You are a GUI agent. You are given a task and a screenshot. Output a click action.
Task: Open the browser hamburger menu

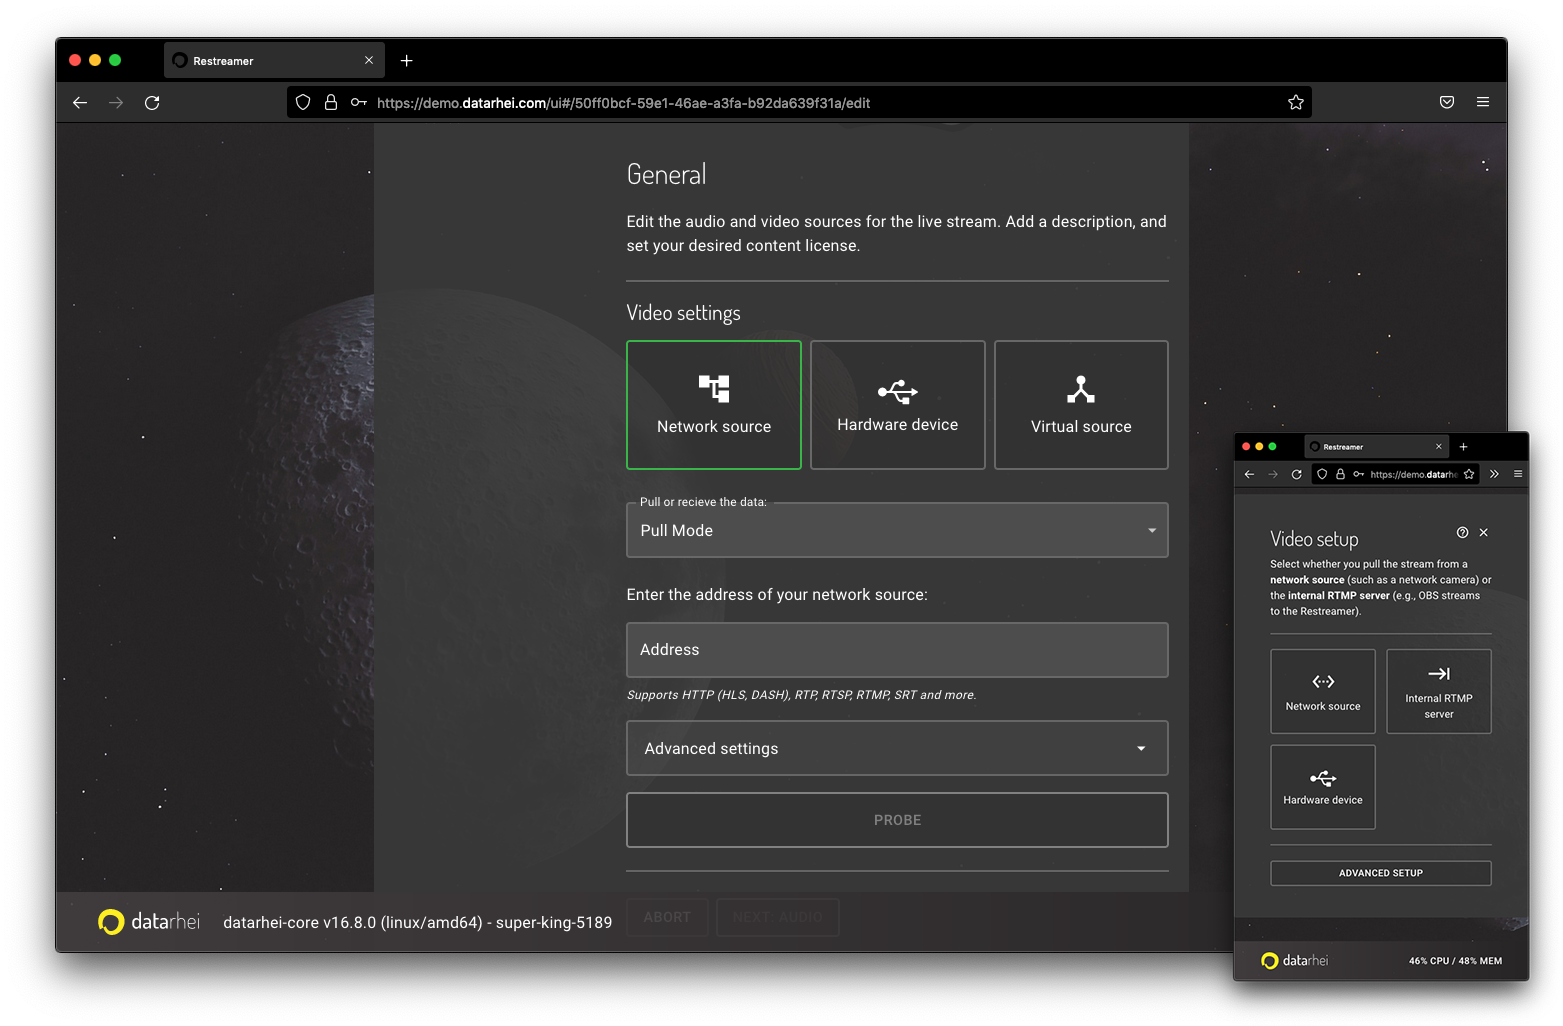(1483, 102)
